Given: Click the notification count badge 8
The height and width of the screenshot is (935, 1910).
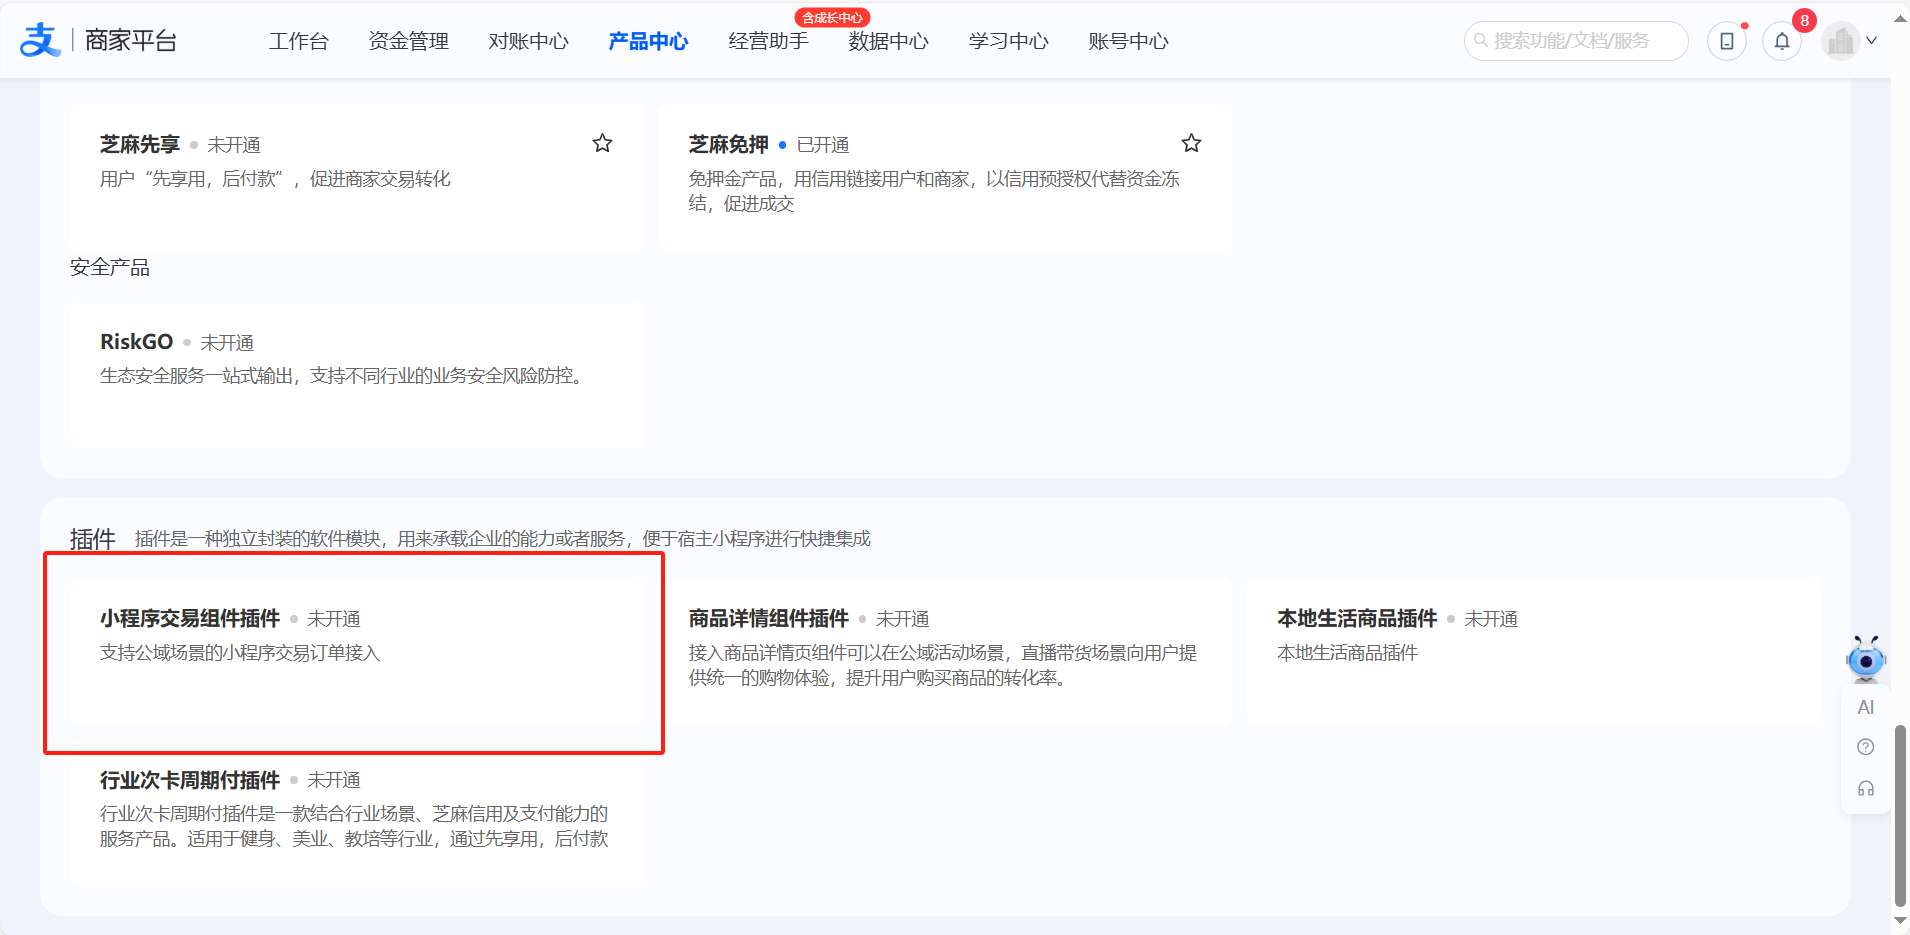Looking at the screenshot, I should [1804, 20].
